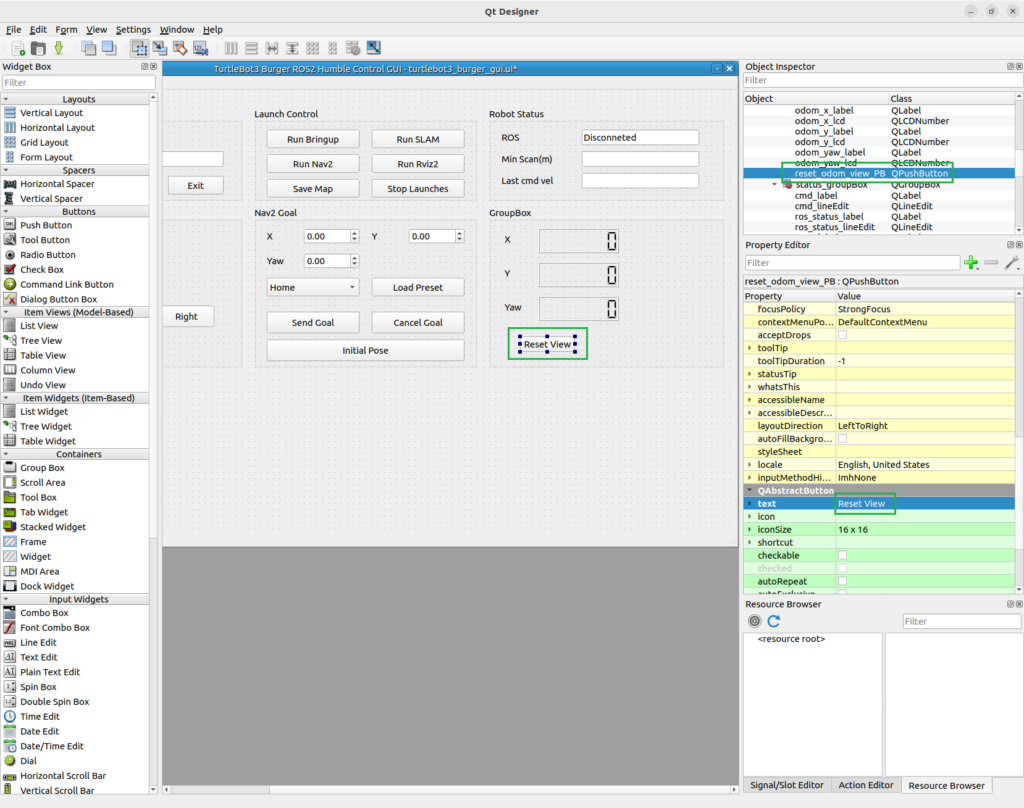
Task: Open the Home preset combo box
Action: tap(313, 287)
